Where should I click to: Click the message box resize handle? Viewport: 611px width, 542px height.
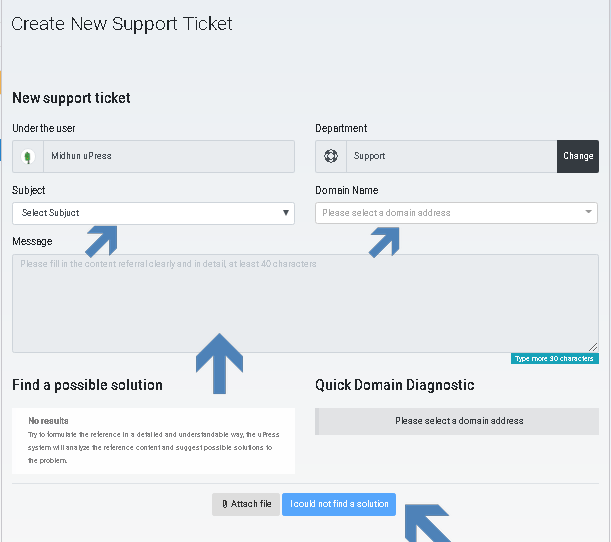pos(593,347)
